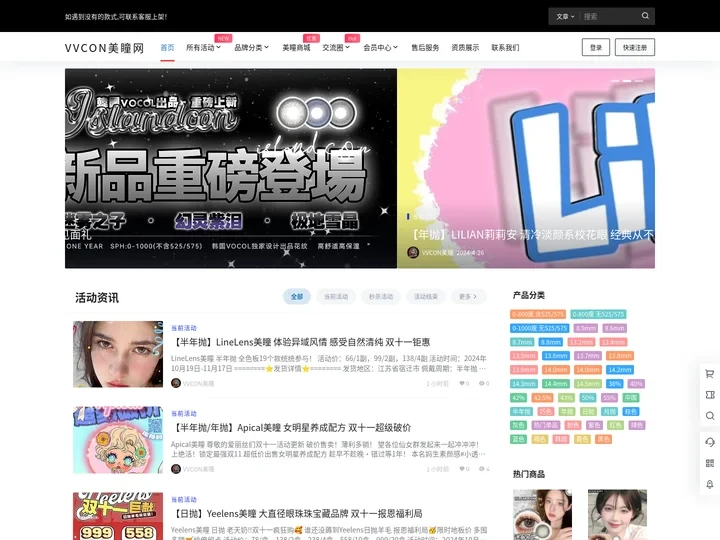Image resolution: width=720 pixels, height=540 pixels.
Task: Open Apical美瞳 女明星养成配方 article title
Action: [x=291, y=428]
